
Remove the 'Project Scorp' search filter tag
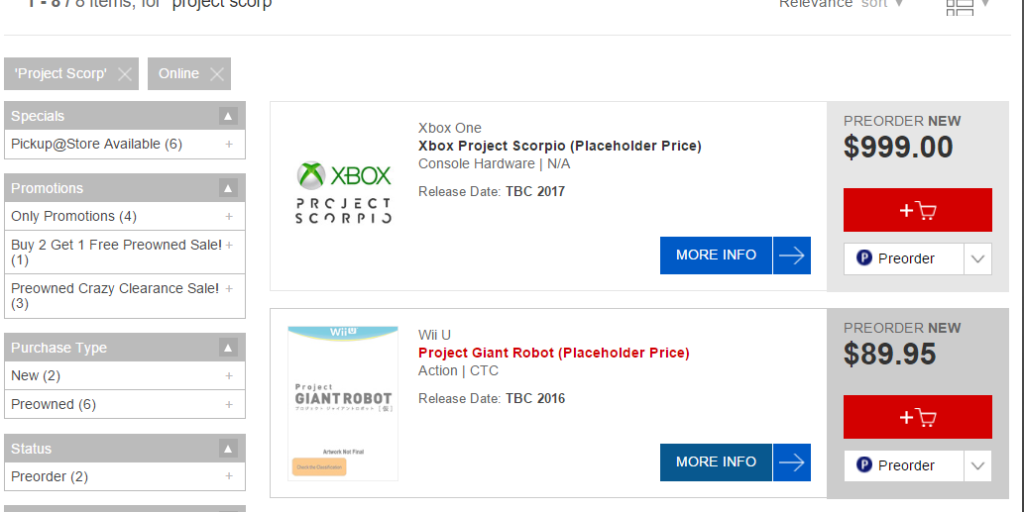tap(124, 74)
